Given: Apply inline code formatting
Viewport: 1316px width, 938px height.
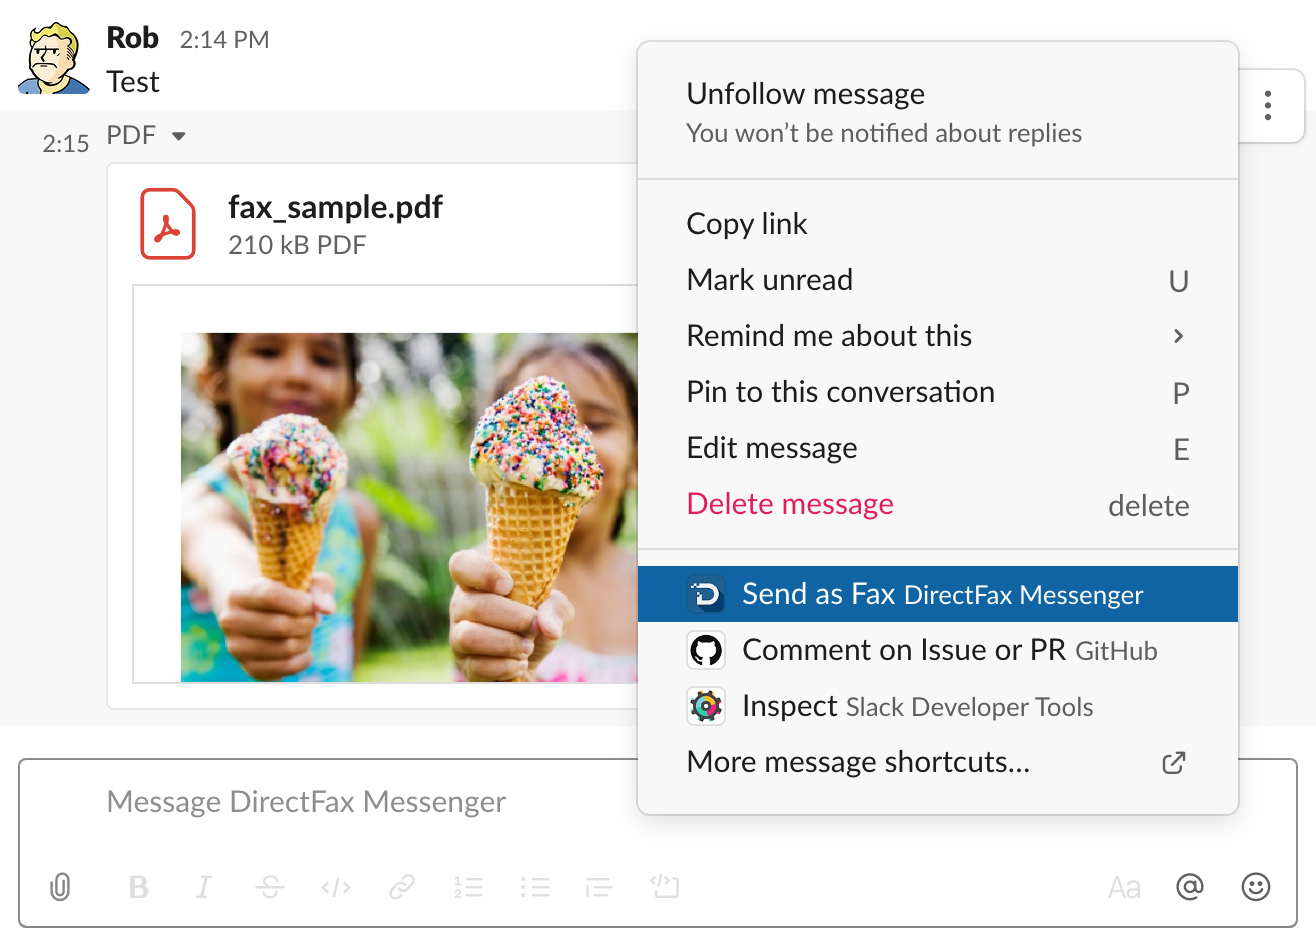Looking at the screenshot, I should tap(336, 887).
